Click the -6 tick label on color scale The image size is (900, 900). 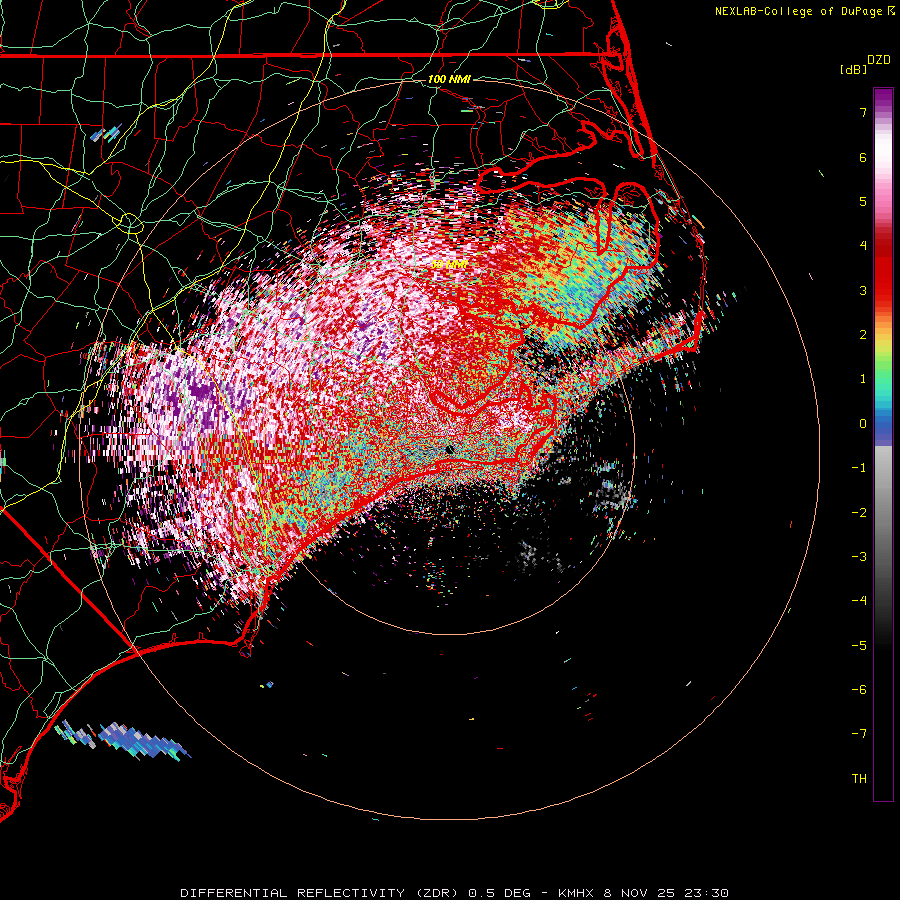[859, 690]
